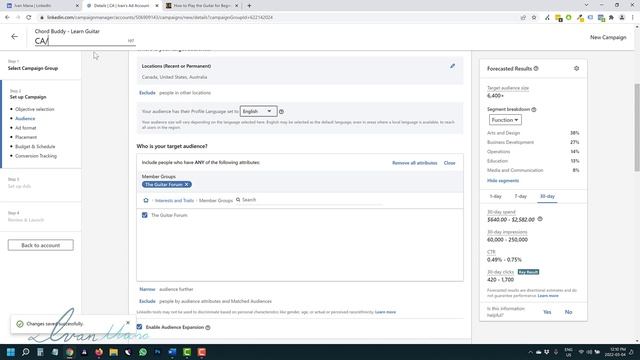Go to Placement step
The image size is (640, 360).
[x=26, y=137]
